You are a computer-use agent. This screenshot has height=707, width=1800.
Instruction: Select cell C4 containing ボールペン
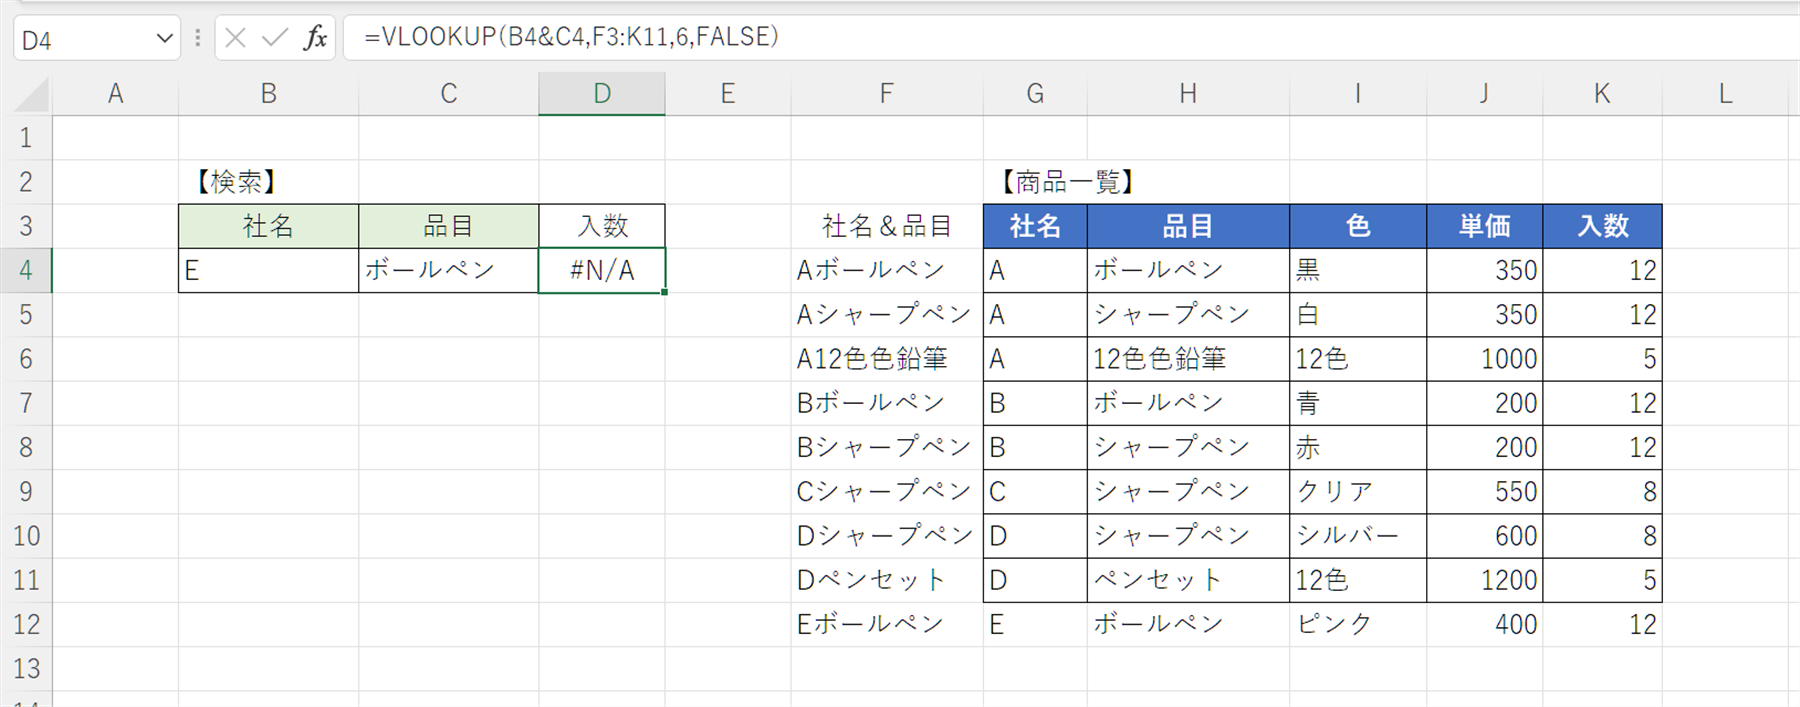[449, 270]
